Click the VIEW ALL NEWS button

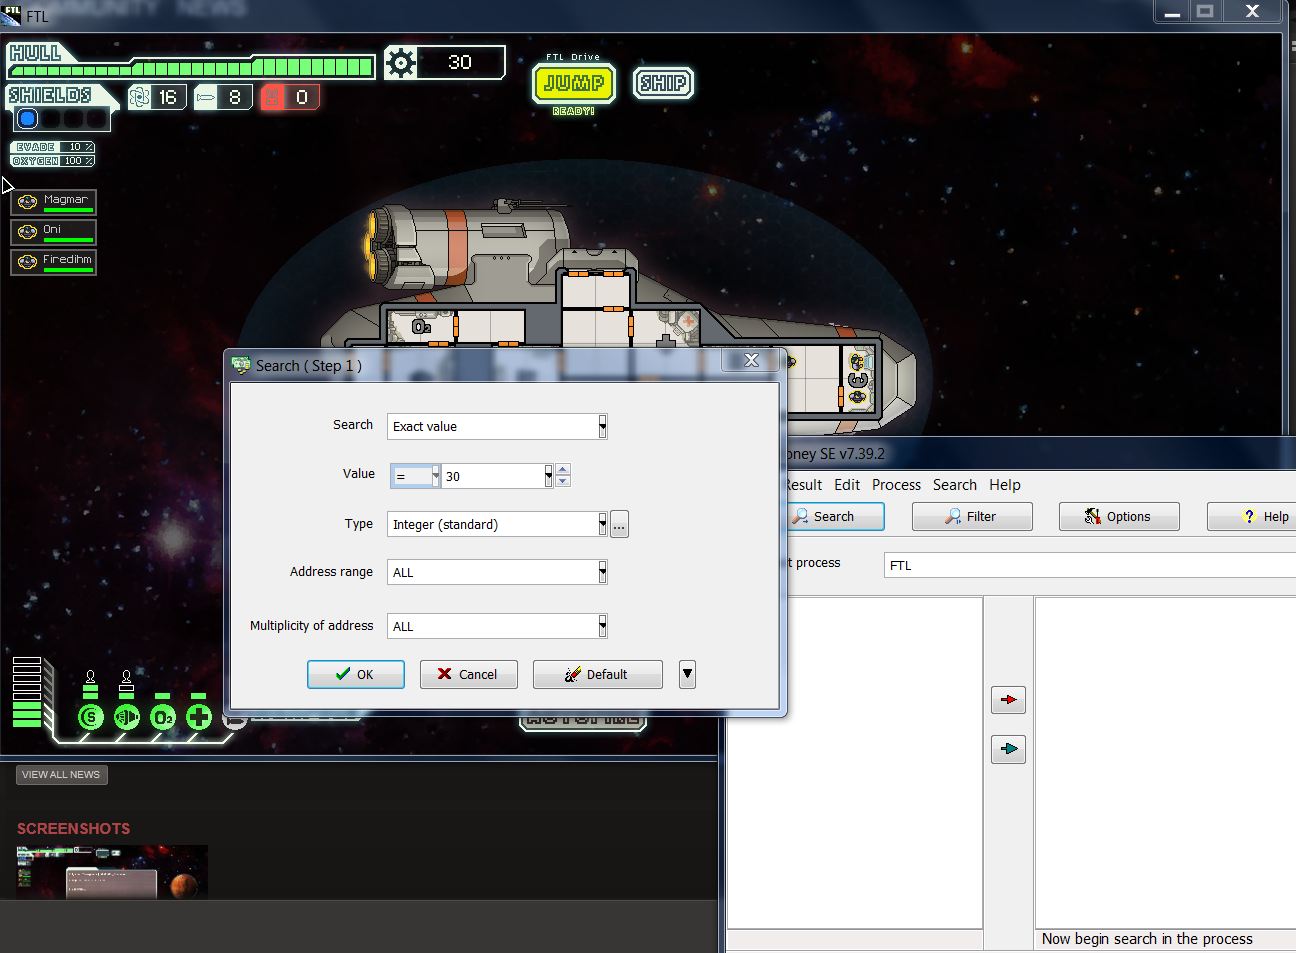(61, 775)
